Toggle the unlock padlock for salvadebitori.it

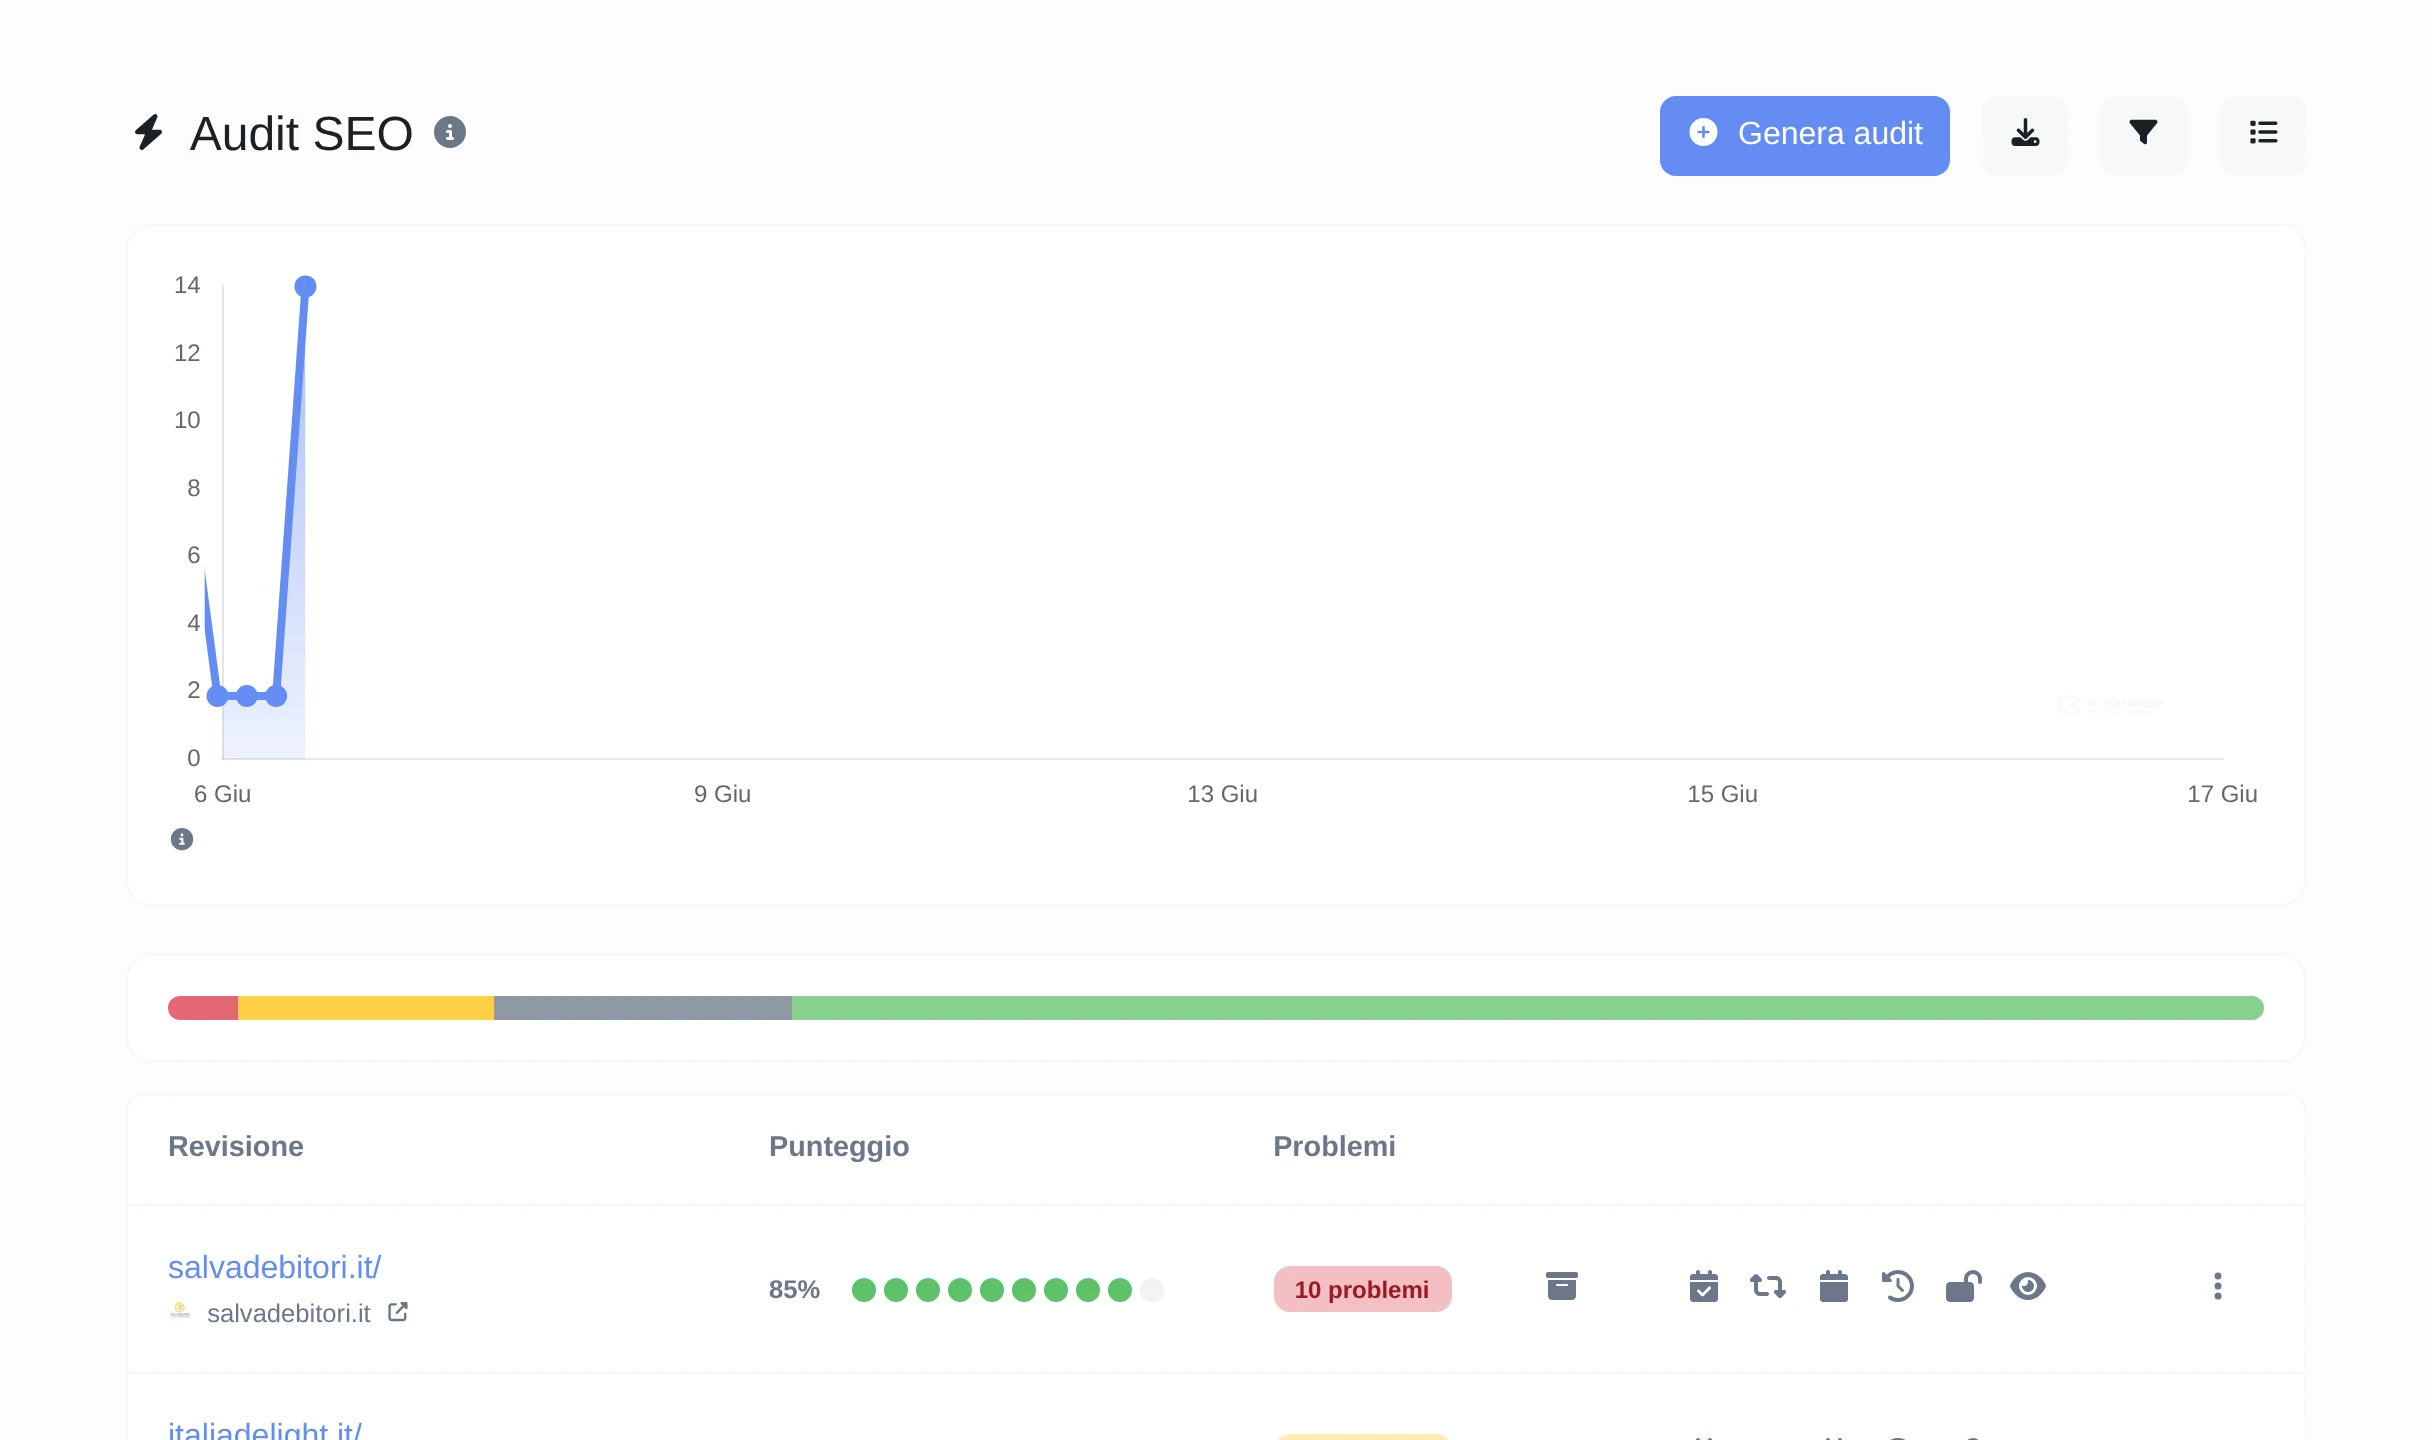(1963, 1287)
